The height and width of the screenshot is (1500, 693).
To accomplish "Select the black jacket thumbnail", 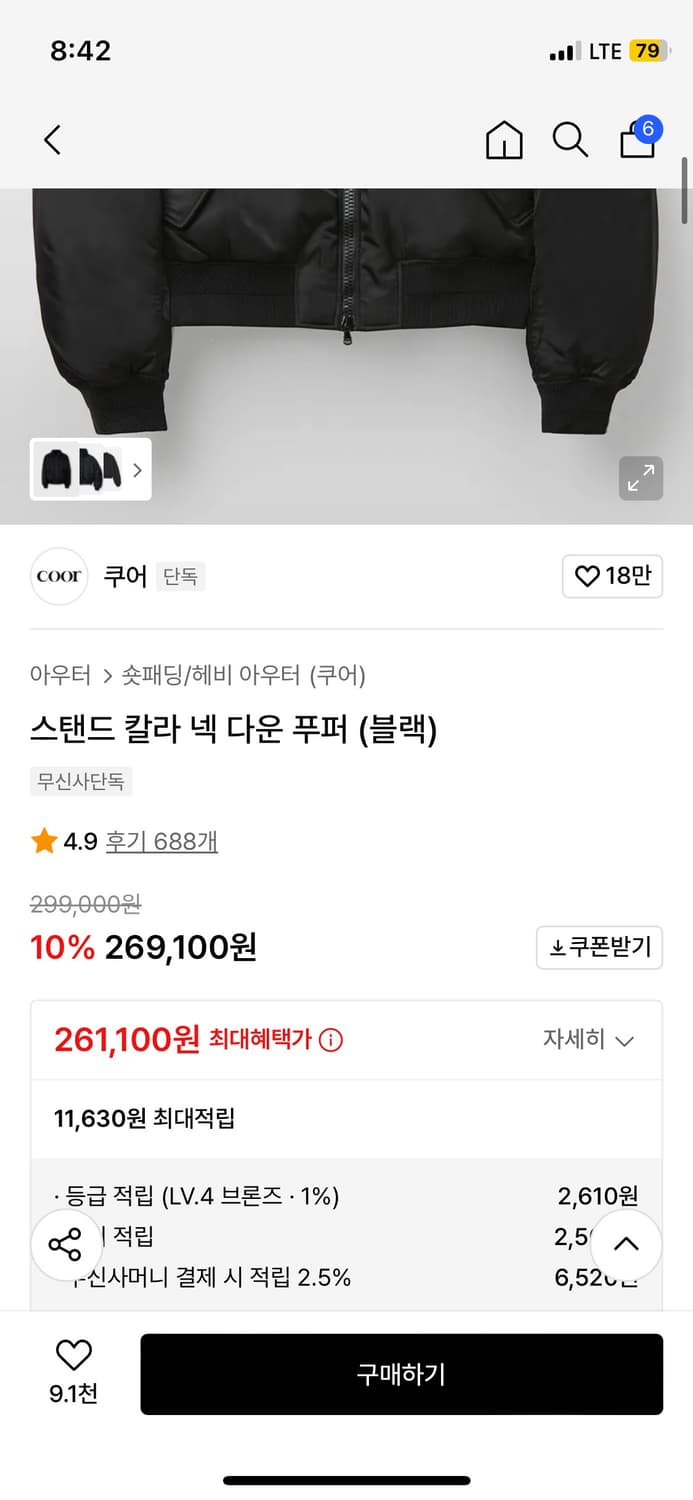I will pos(58,469).
